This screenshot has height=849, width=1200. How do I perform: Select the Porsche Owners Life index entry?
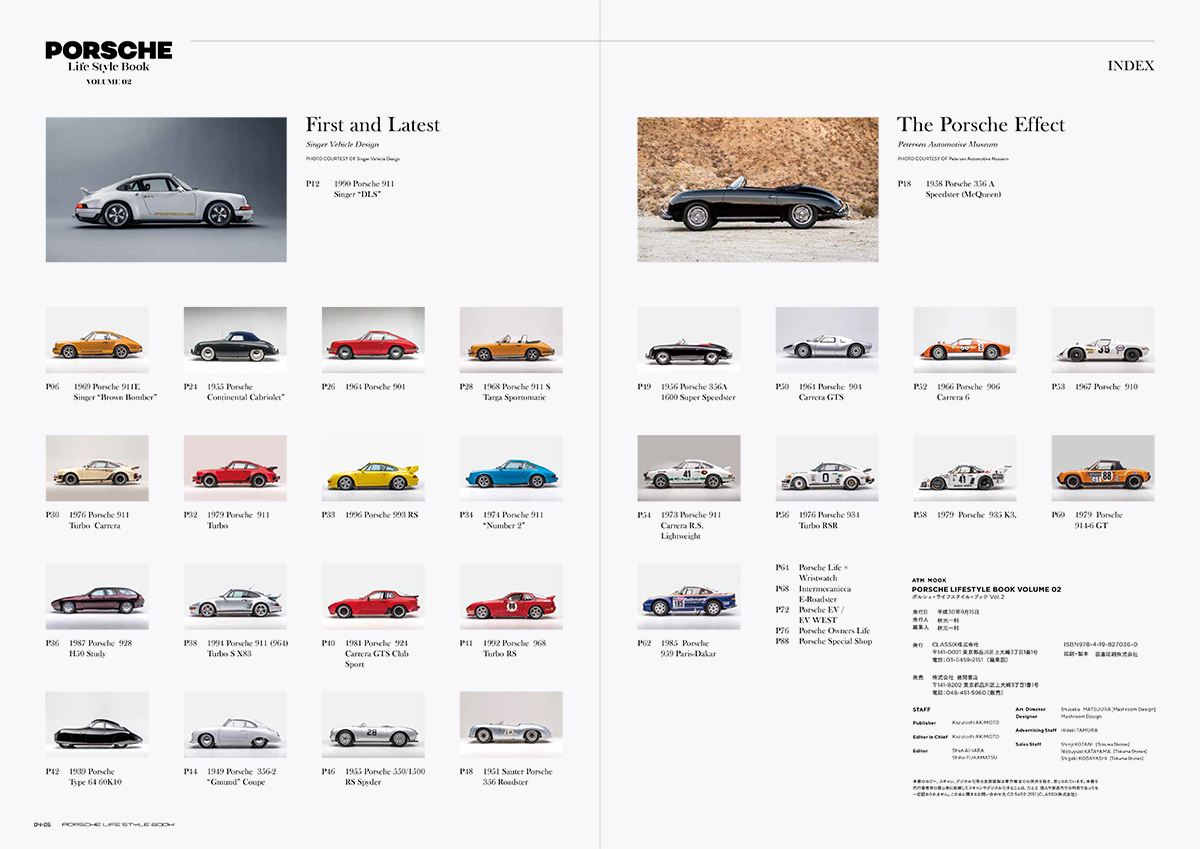pyautogui.click(x=834, y=631)
